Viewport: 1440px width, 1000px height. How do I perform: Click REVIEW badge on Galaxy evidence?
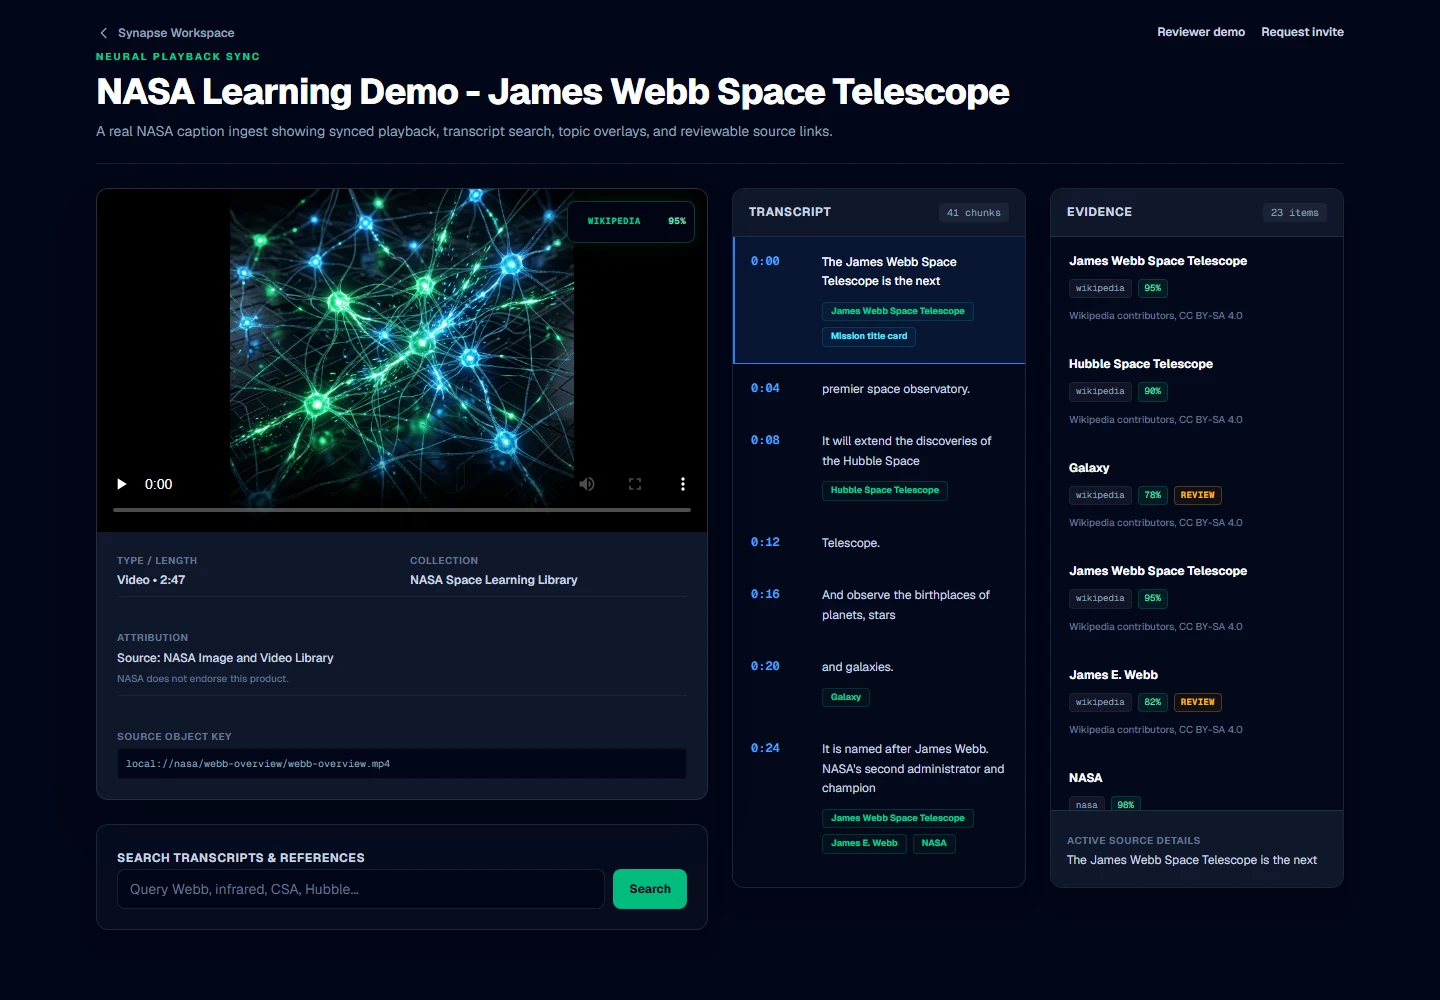[1198, 495]
